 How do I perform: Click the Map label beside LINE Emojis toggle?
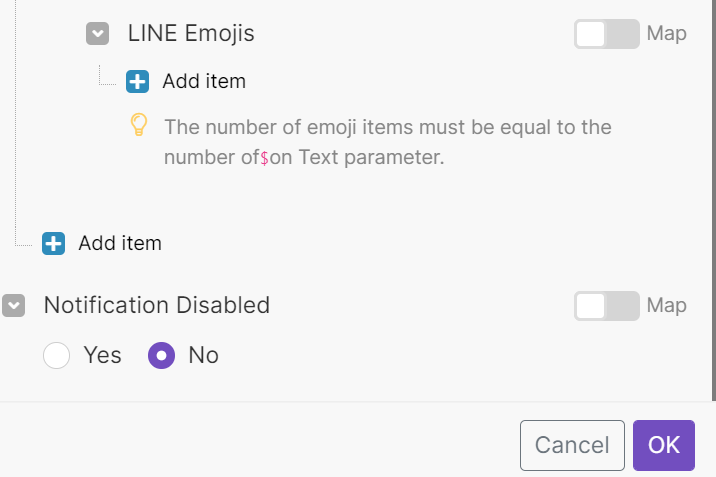666,34
